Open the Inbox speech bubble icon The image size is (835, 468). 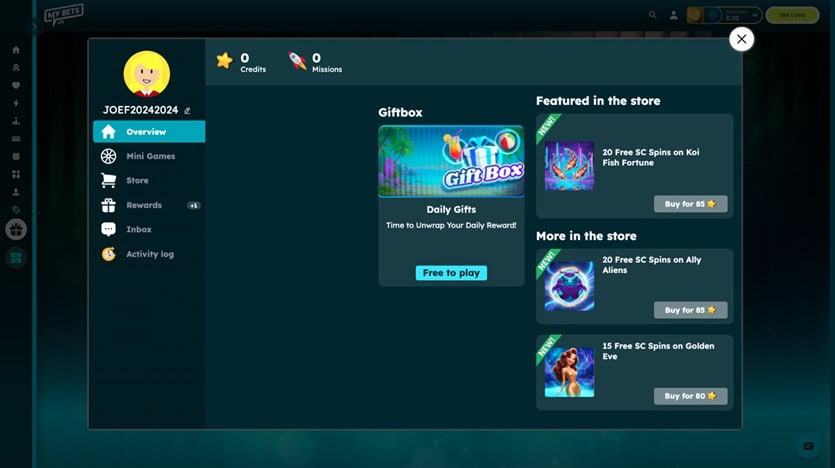click(x=109, y=229)
